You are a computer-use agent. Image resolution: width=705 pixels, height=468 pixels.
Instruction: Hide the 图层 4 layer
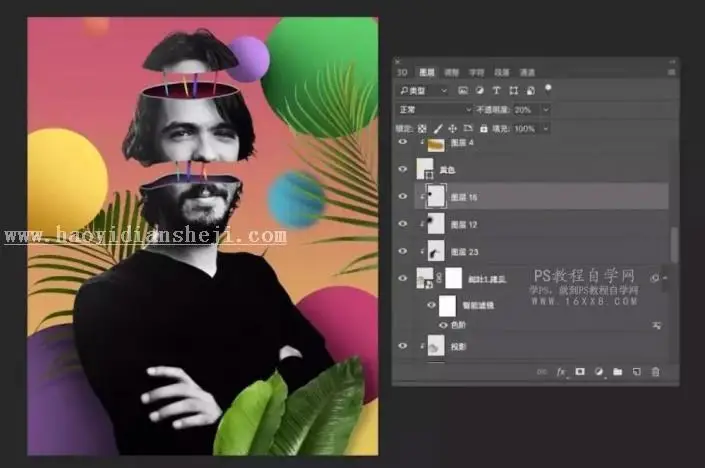403,142
